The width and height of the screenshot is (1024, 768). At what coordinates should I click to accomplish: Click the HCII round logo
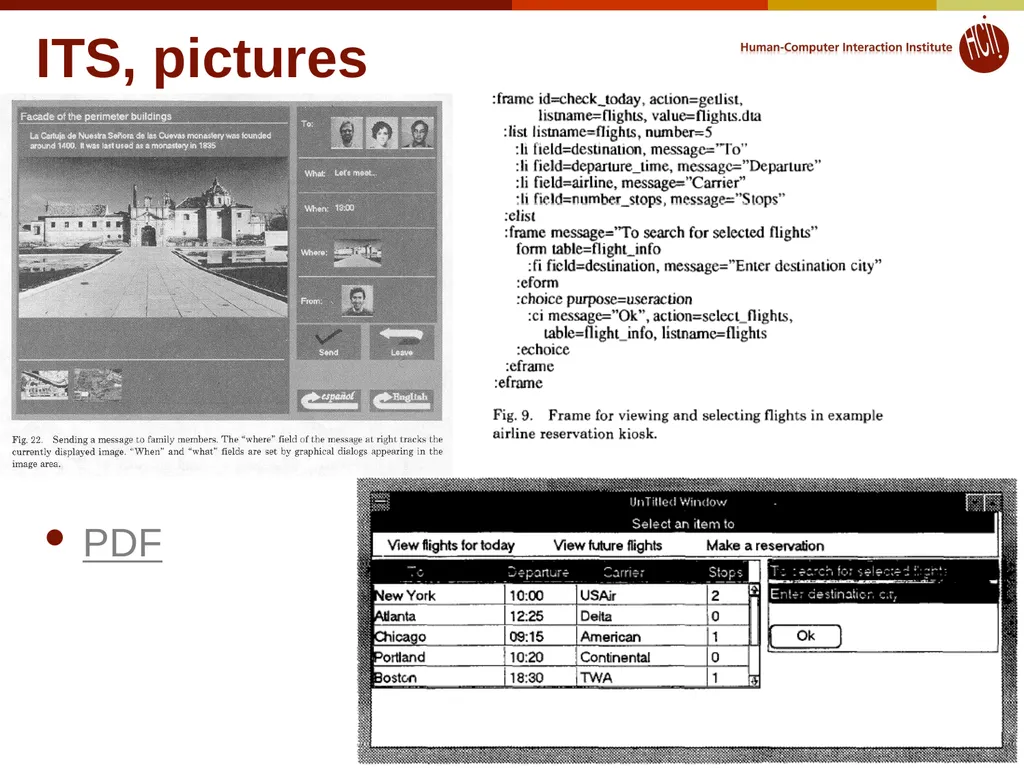pos(984,46)
